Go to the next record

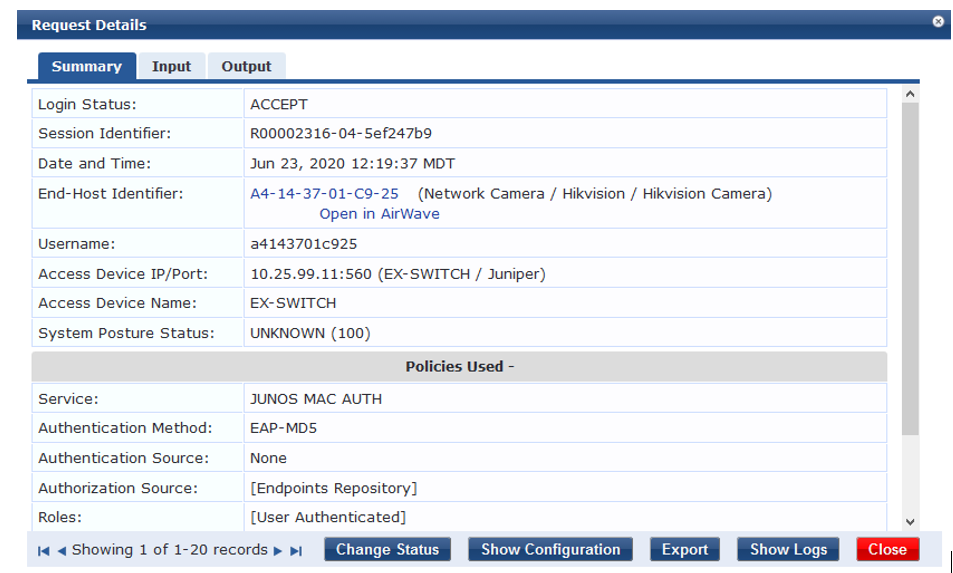[x=278, y=551]
